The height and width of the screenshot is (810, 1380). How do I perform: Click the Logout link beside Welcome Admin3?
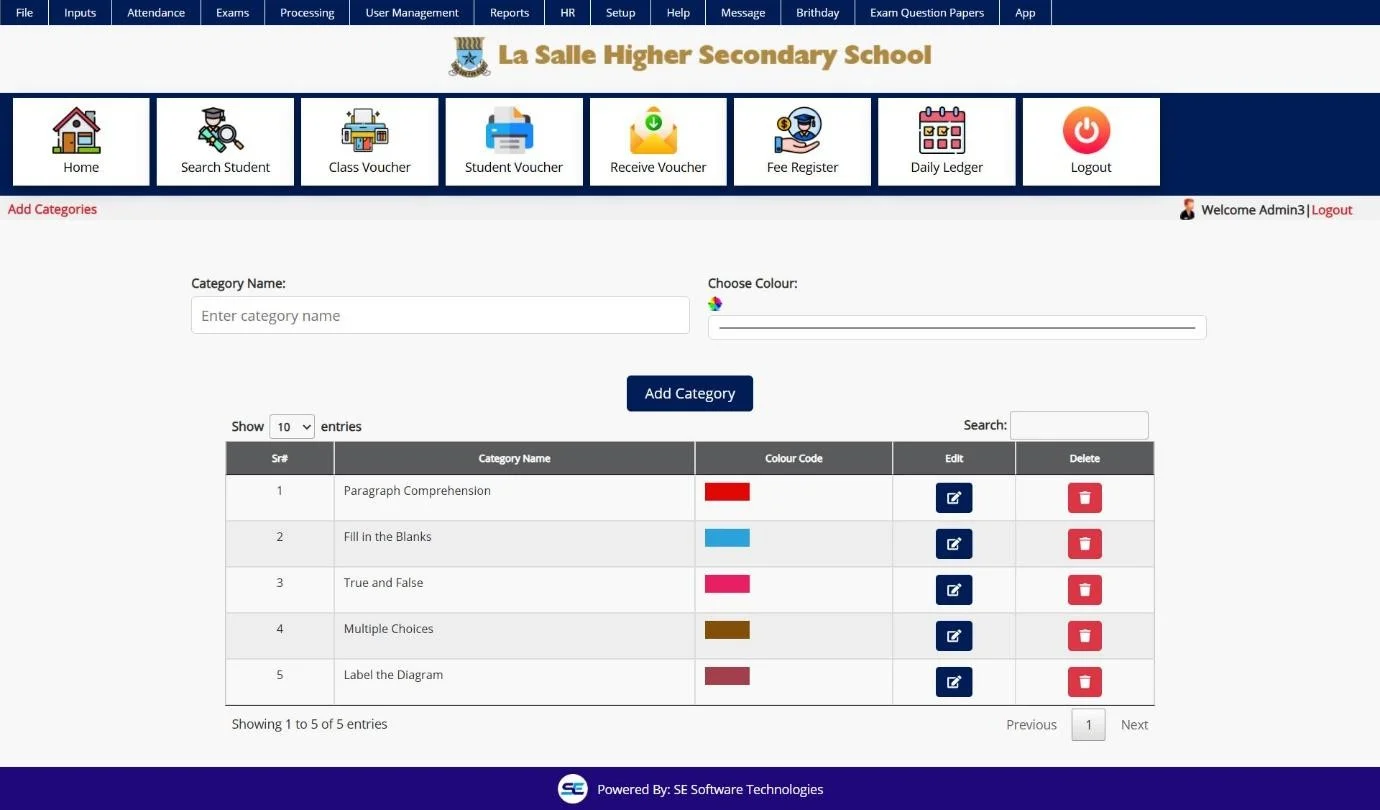point(1332,210)
